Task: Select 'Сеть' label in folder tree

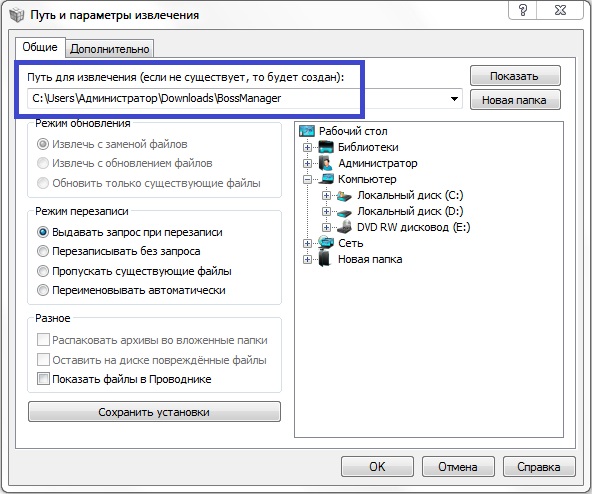Action: pyautogui.click(x=350, y=243)
